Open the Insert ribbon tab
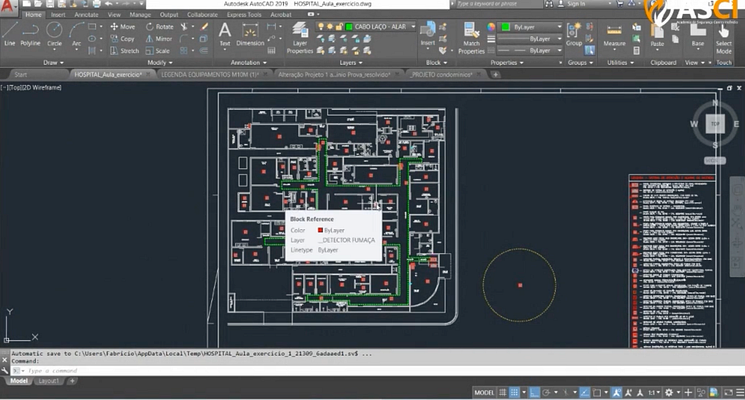The width and height of the screenshot is (745, 400). point(58,15)
